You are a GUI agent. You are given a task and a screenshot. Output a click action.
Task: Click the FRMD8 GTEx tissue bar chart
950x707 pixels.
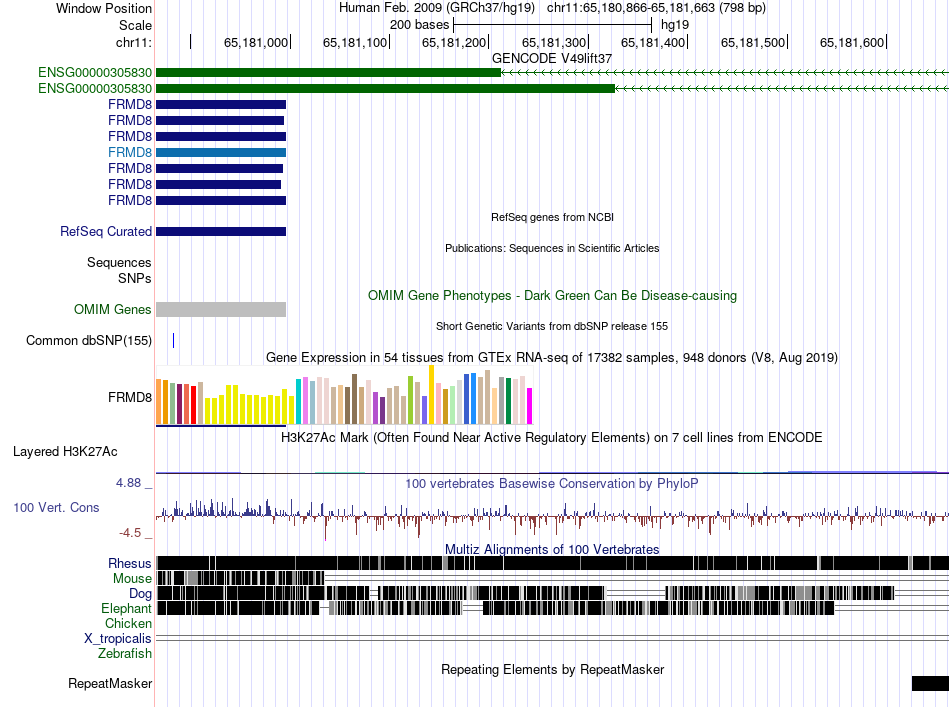(344, 395)
